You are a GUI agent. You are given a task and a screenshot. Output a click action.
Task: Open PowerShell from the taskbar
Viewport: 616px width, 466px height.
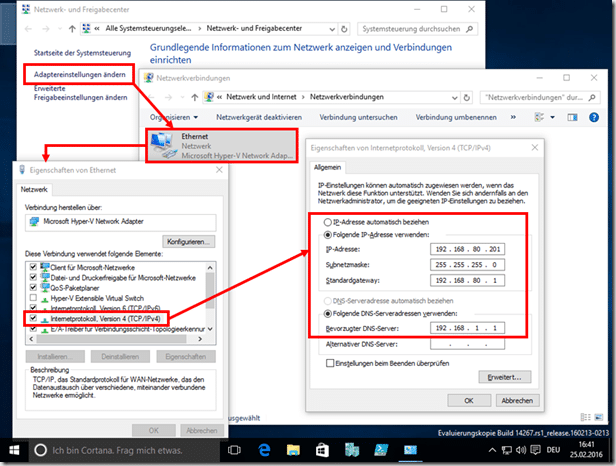coord(381,450)
